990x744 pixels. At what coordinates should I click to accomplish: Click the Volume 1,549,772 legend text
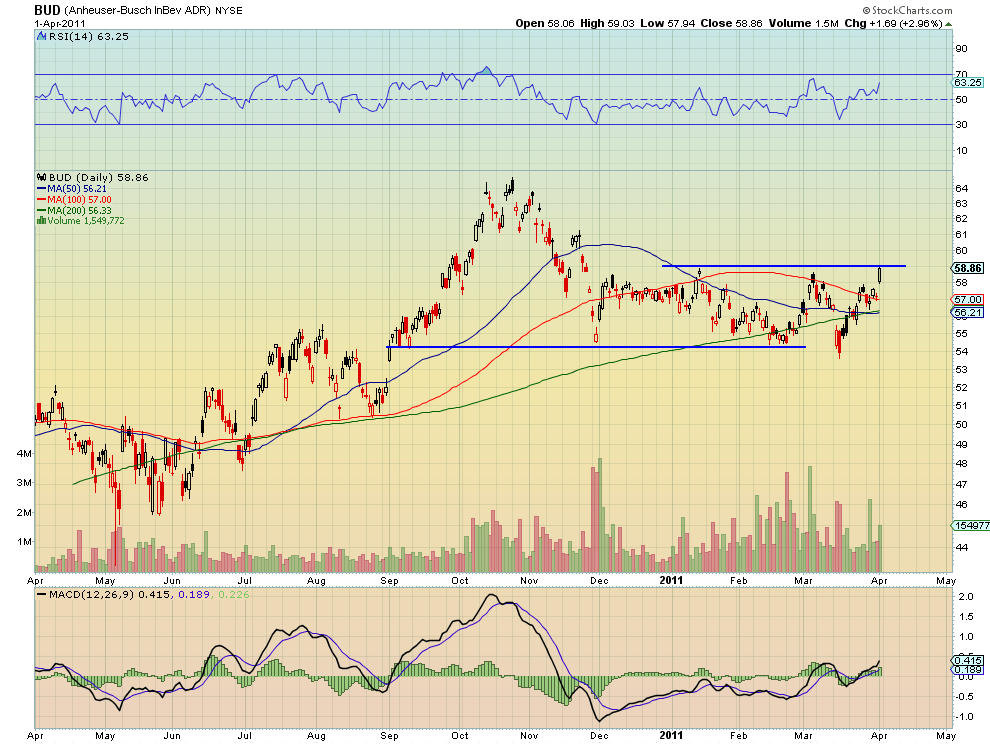[86, 221]
